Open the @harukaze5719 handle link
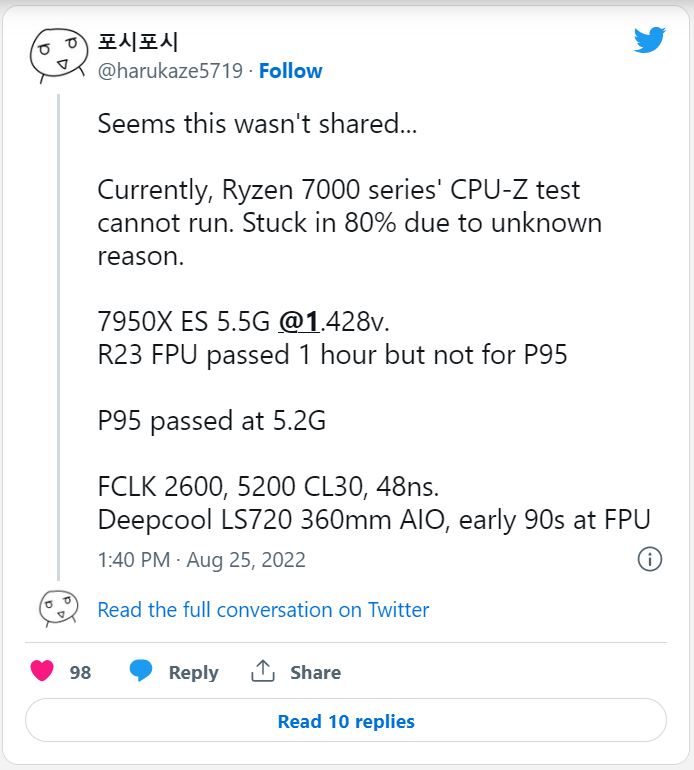This screenshot has height=770, width=694. [170, 71]
